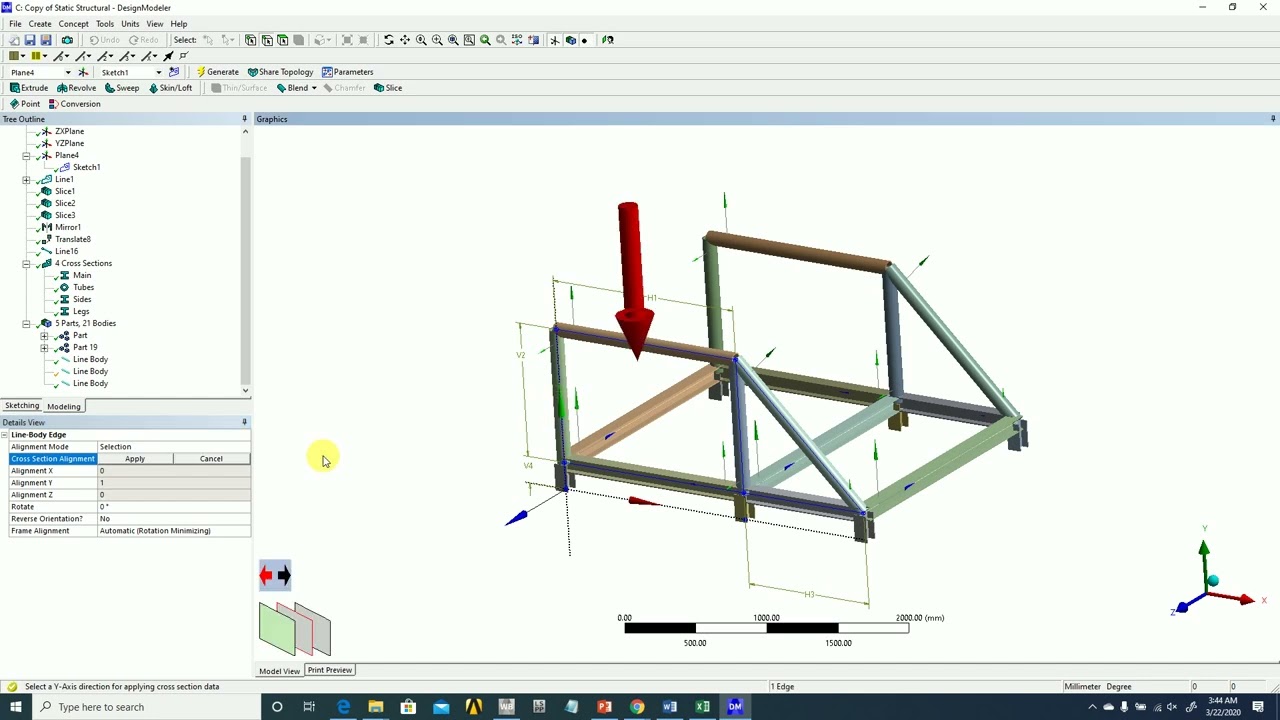1280x720 pixels.
Task: Click the cyan isometric ball on triad
Action: (x=1213, y=581)
